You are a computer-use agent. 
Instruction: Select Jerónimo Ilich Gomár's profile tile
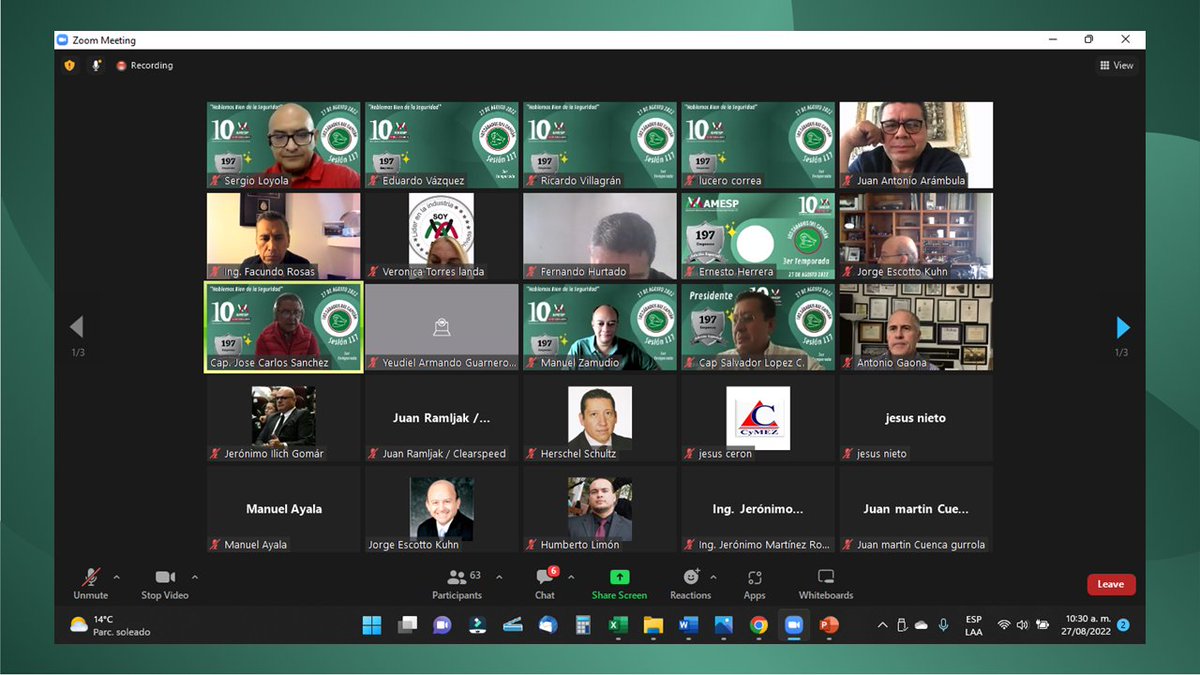(284, 418)
